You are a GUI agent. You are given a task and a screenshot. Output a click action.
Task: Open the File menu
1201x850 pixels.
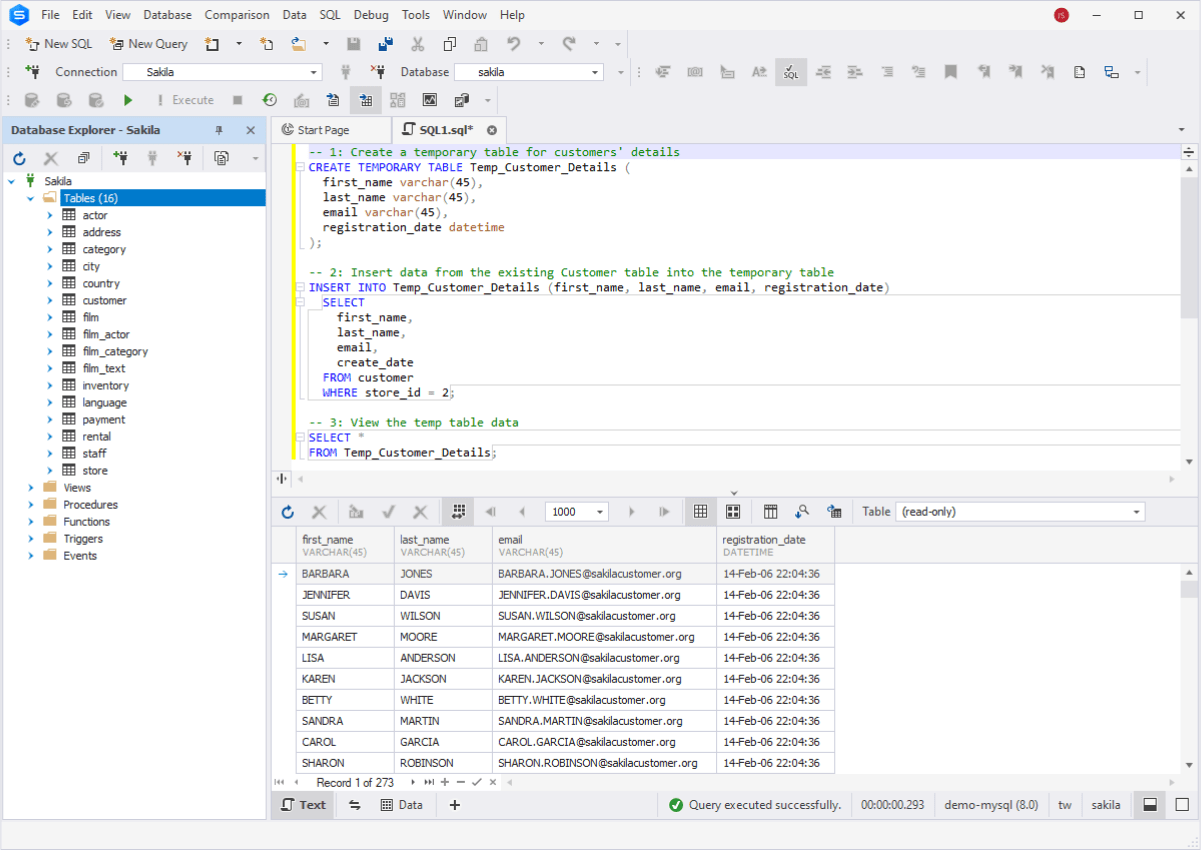click(50, 15)
